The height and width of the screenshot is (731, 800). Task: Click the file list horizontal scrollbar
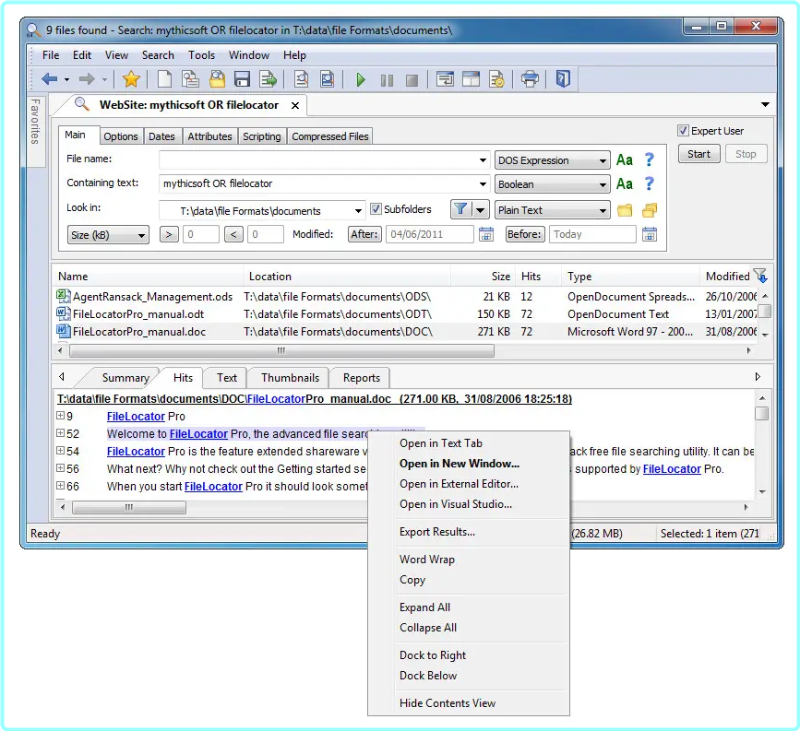282,350
